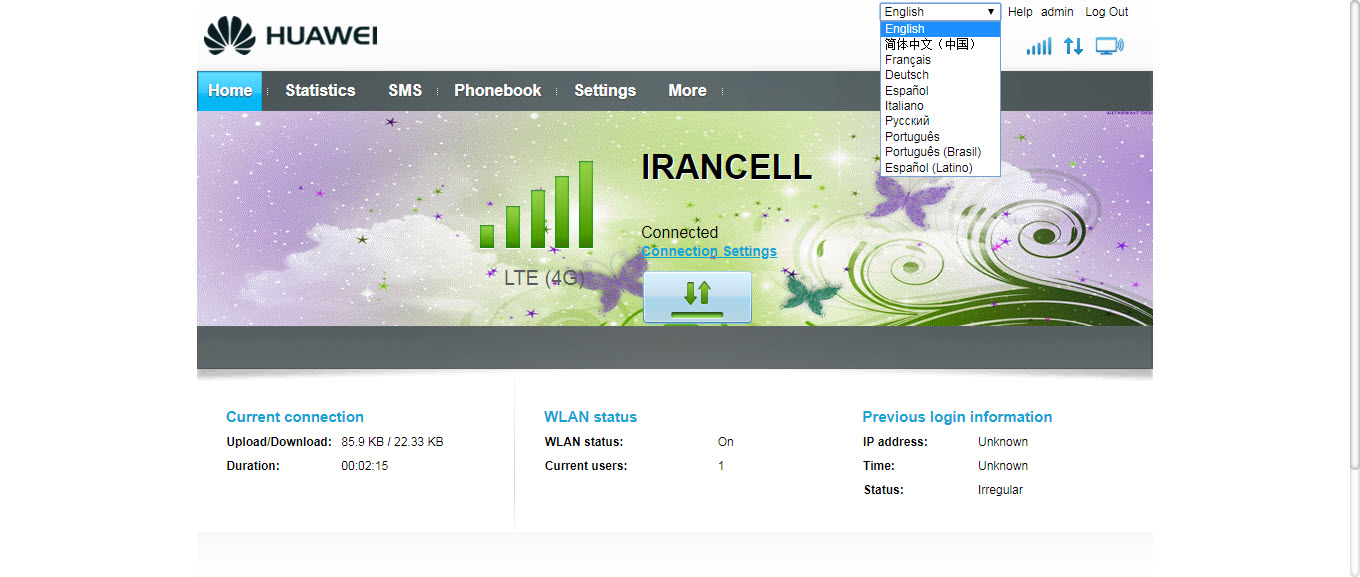Open the Settings tab
The image size is (1360, 577).
click(x=605, y=90)
